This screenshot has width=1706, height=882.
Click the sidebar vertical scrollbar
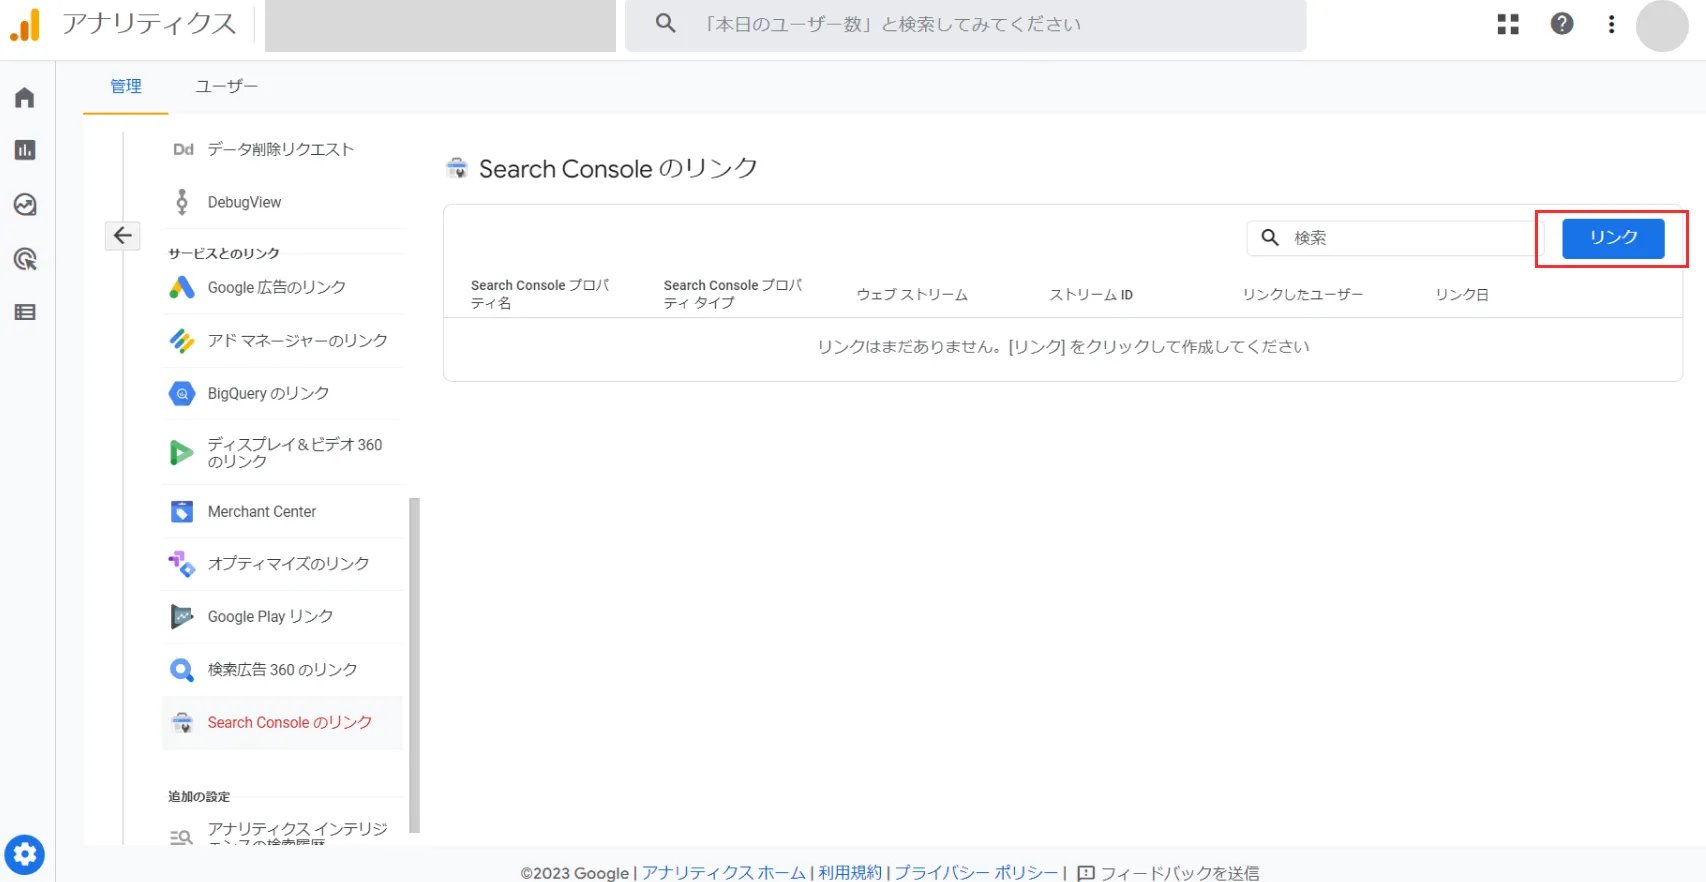click(x=415, y=665)
